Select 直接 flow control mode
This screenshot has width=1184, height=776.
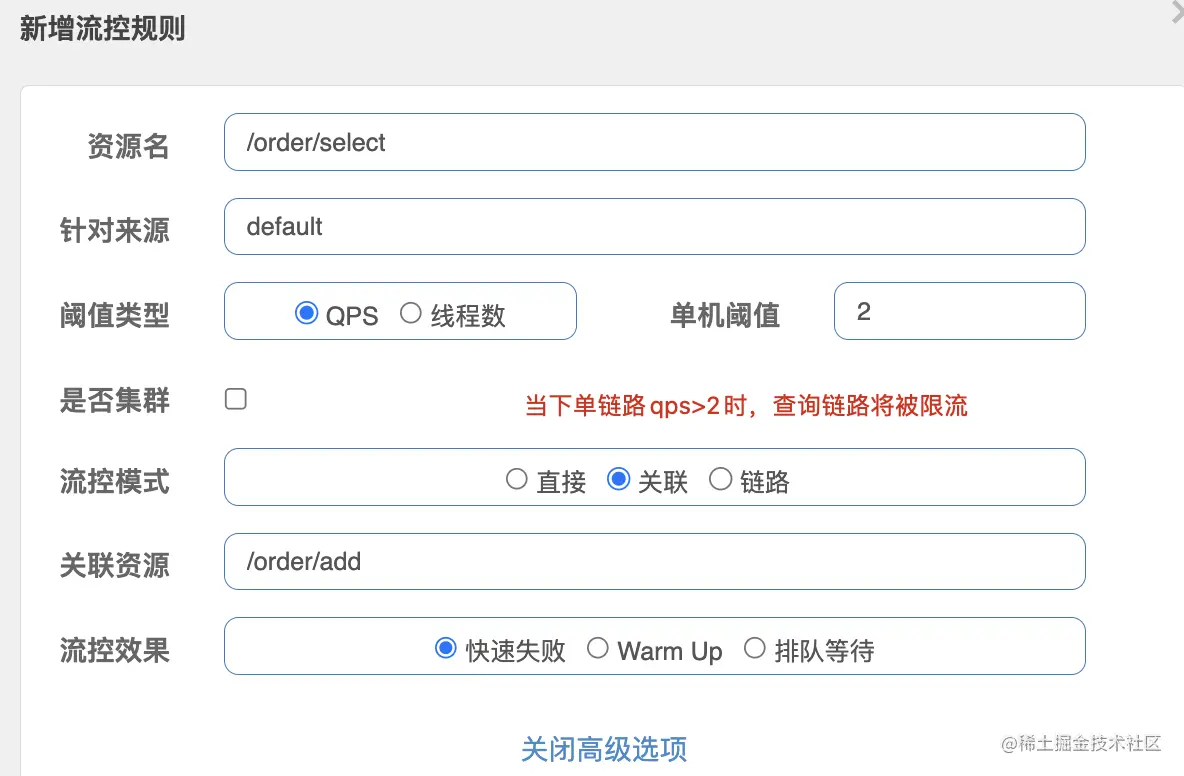[517, 480]
